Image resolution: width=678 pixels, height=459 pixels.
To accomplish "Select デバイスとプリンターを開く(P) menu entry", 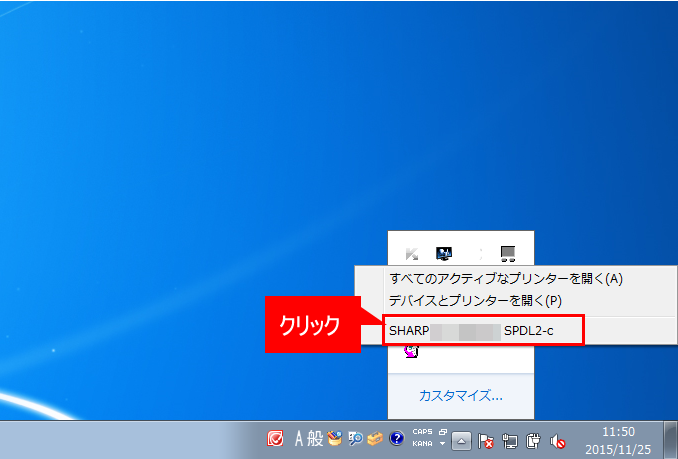I will pos(476,300).
